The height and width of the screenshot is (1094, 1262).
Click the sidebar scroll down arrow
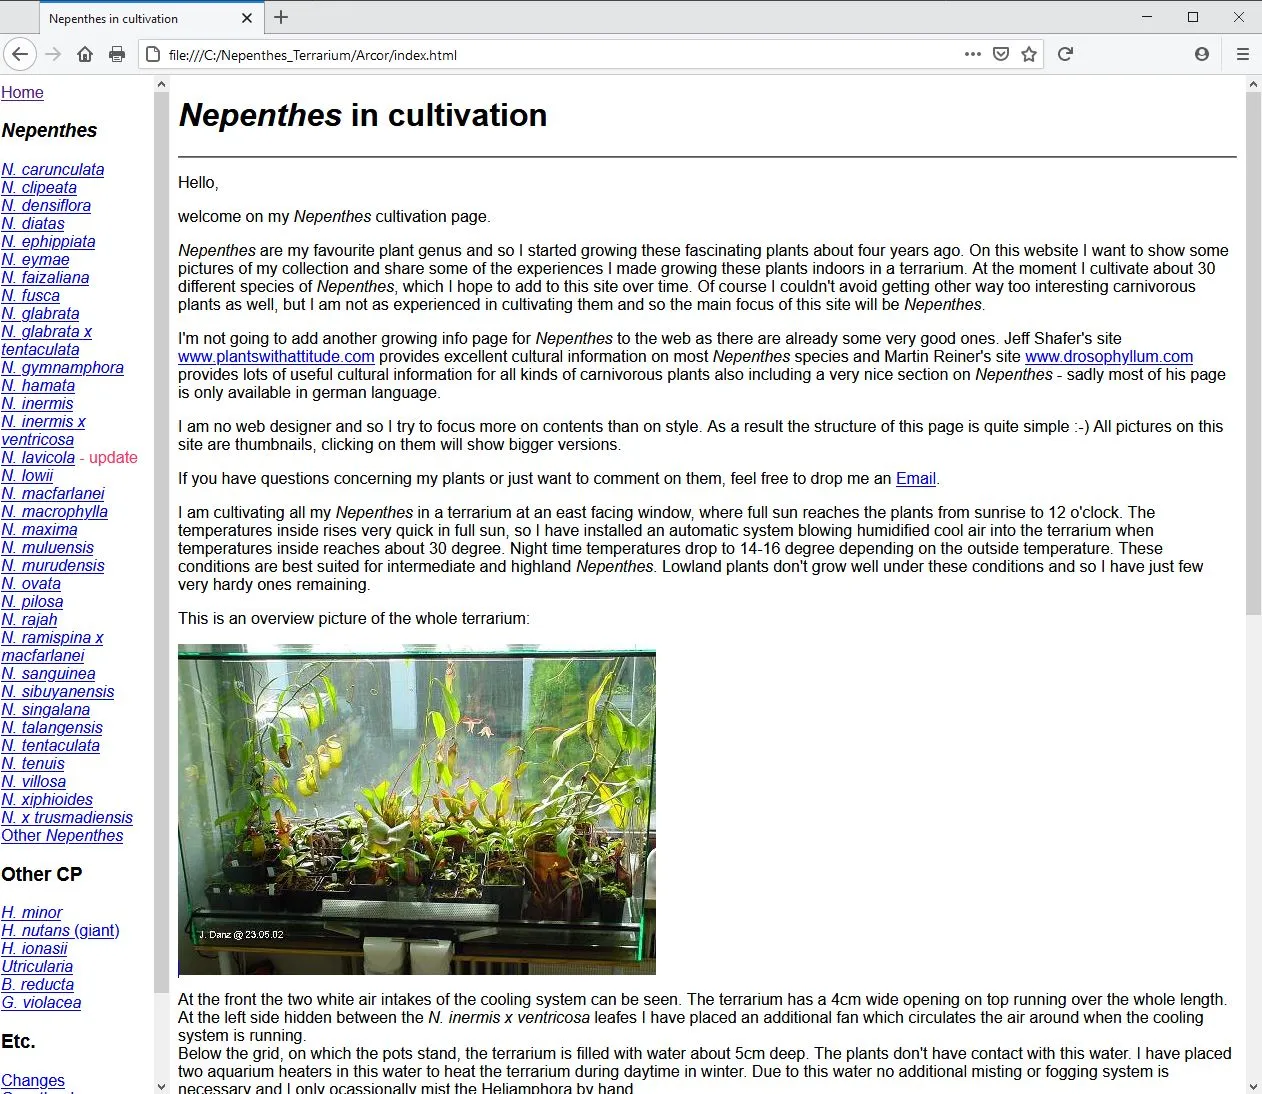point(161,1086)
